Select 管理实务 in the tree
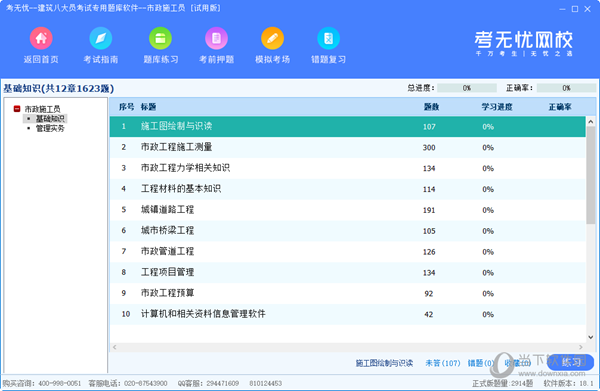 click(50, 129)
